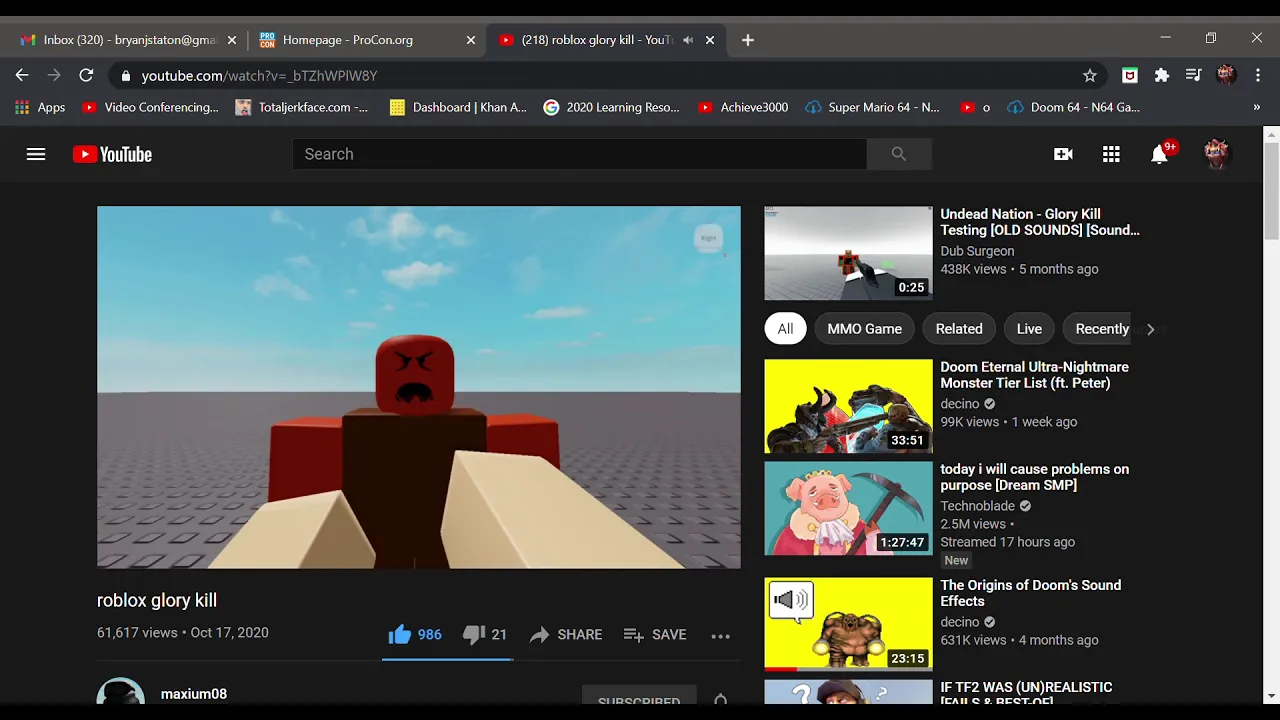1280x720 pixels.
Task: Open the Totaljerkface.com bookmark
Action: [x=301, y=107]
